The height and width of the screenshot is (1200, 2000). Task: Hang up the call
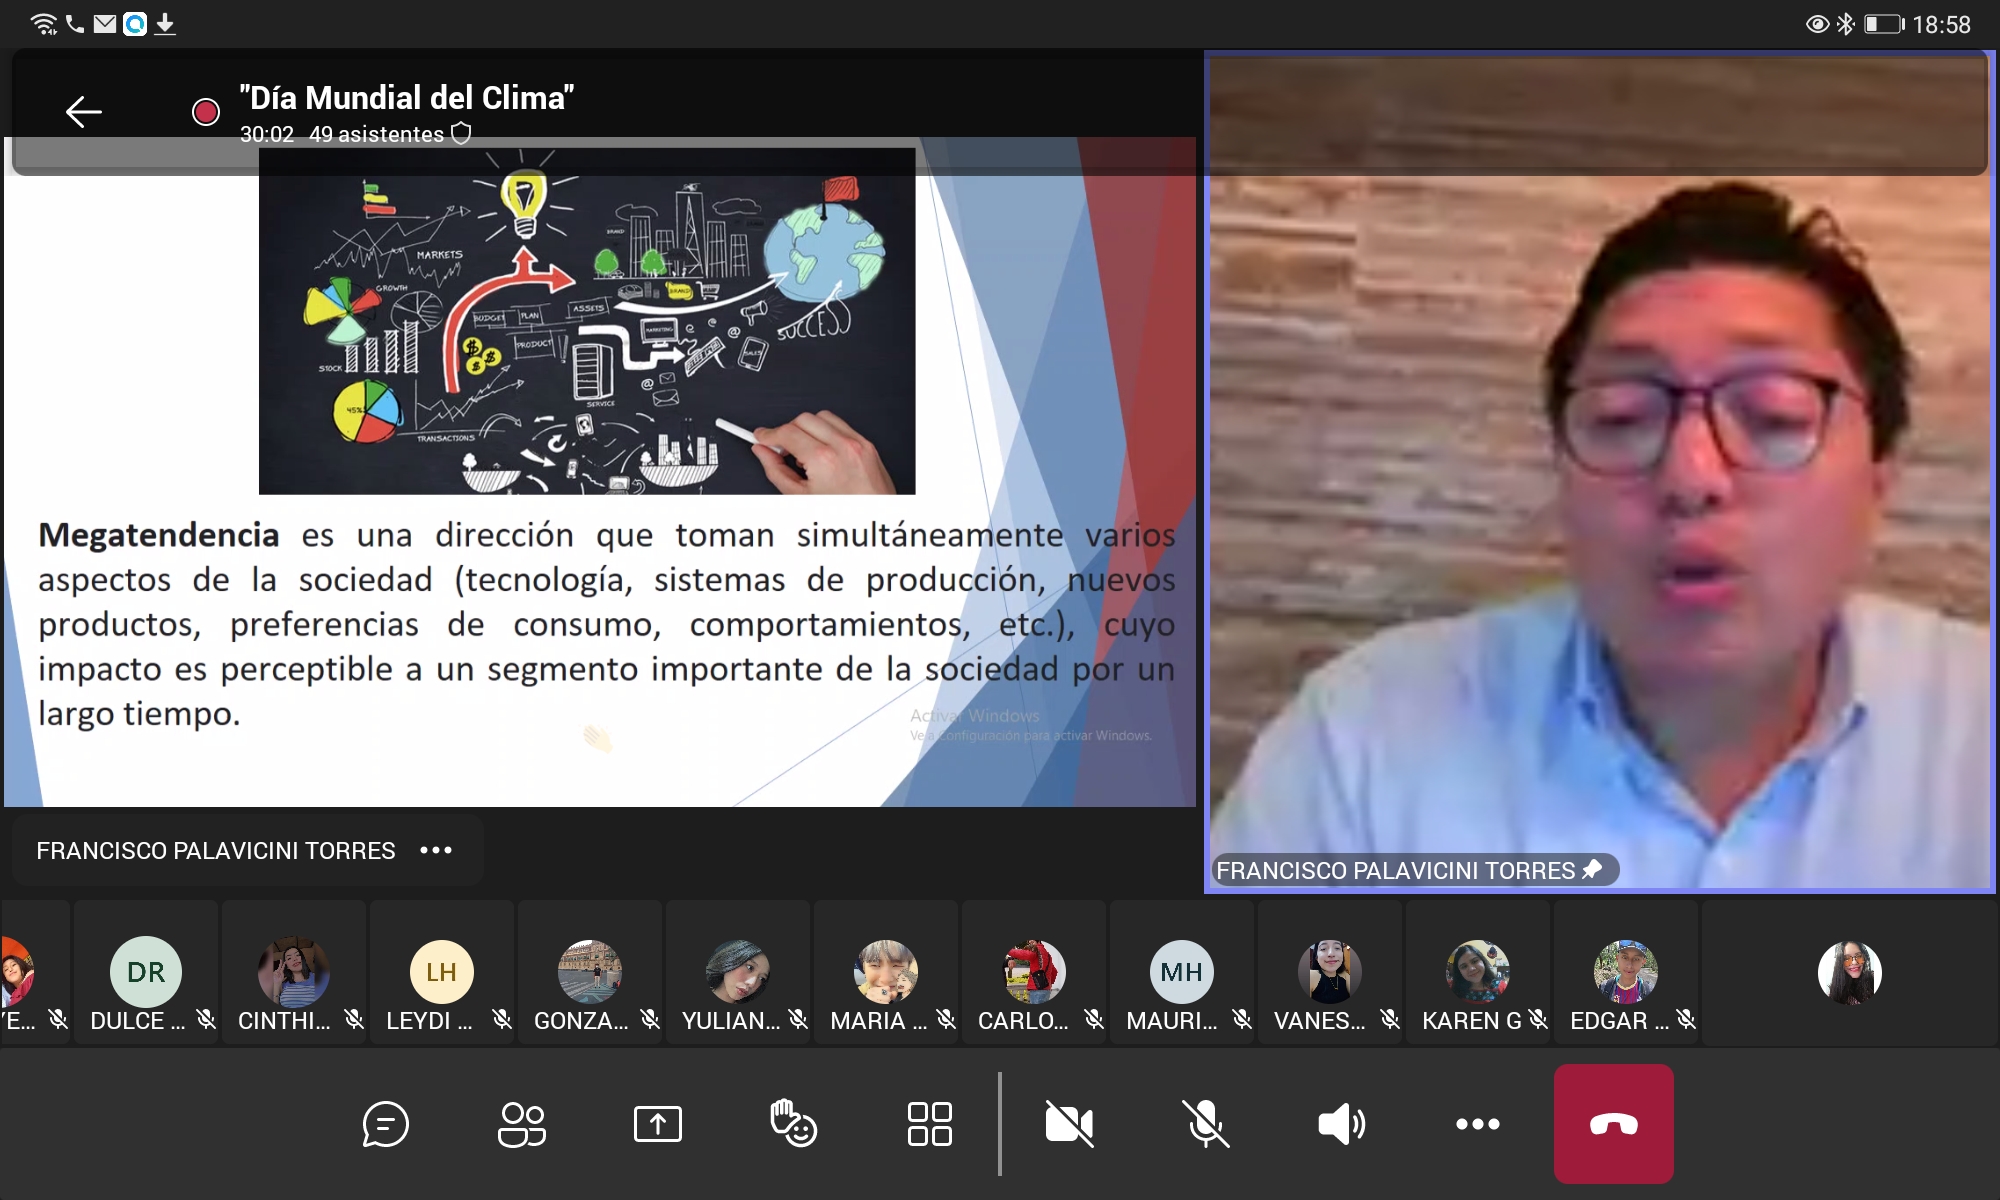[1613, 1124]
